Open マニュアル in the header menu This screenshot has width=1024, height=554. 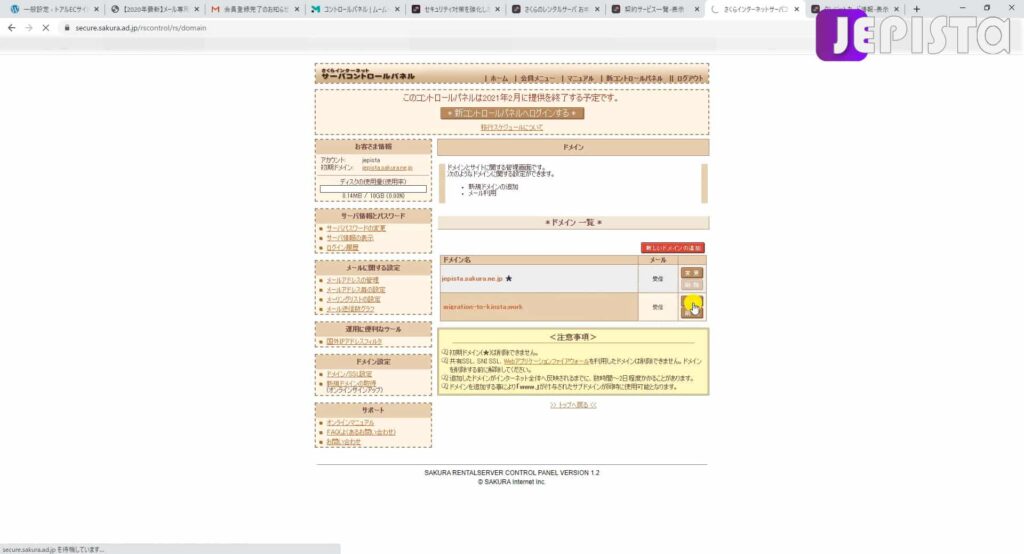580,78
